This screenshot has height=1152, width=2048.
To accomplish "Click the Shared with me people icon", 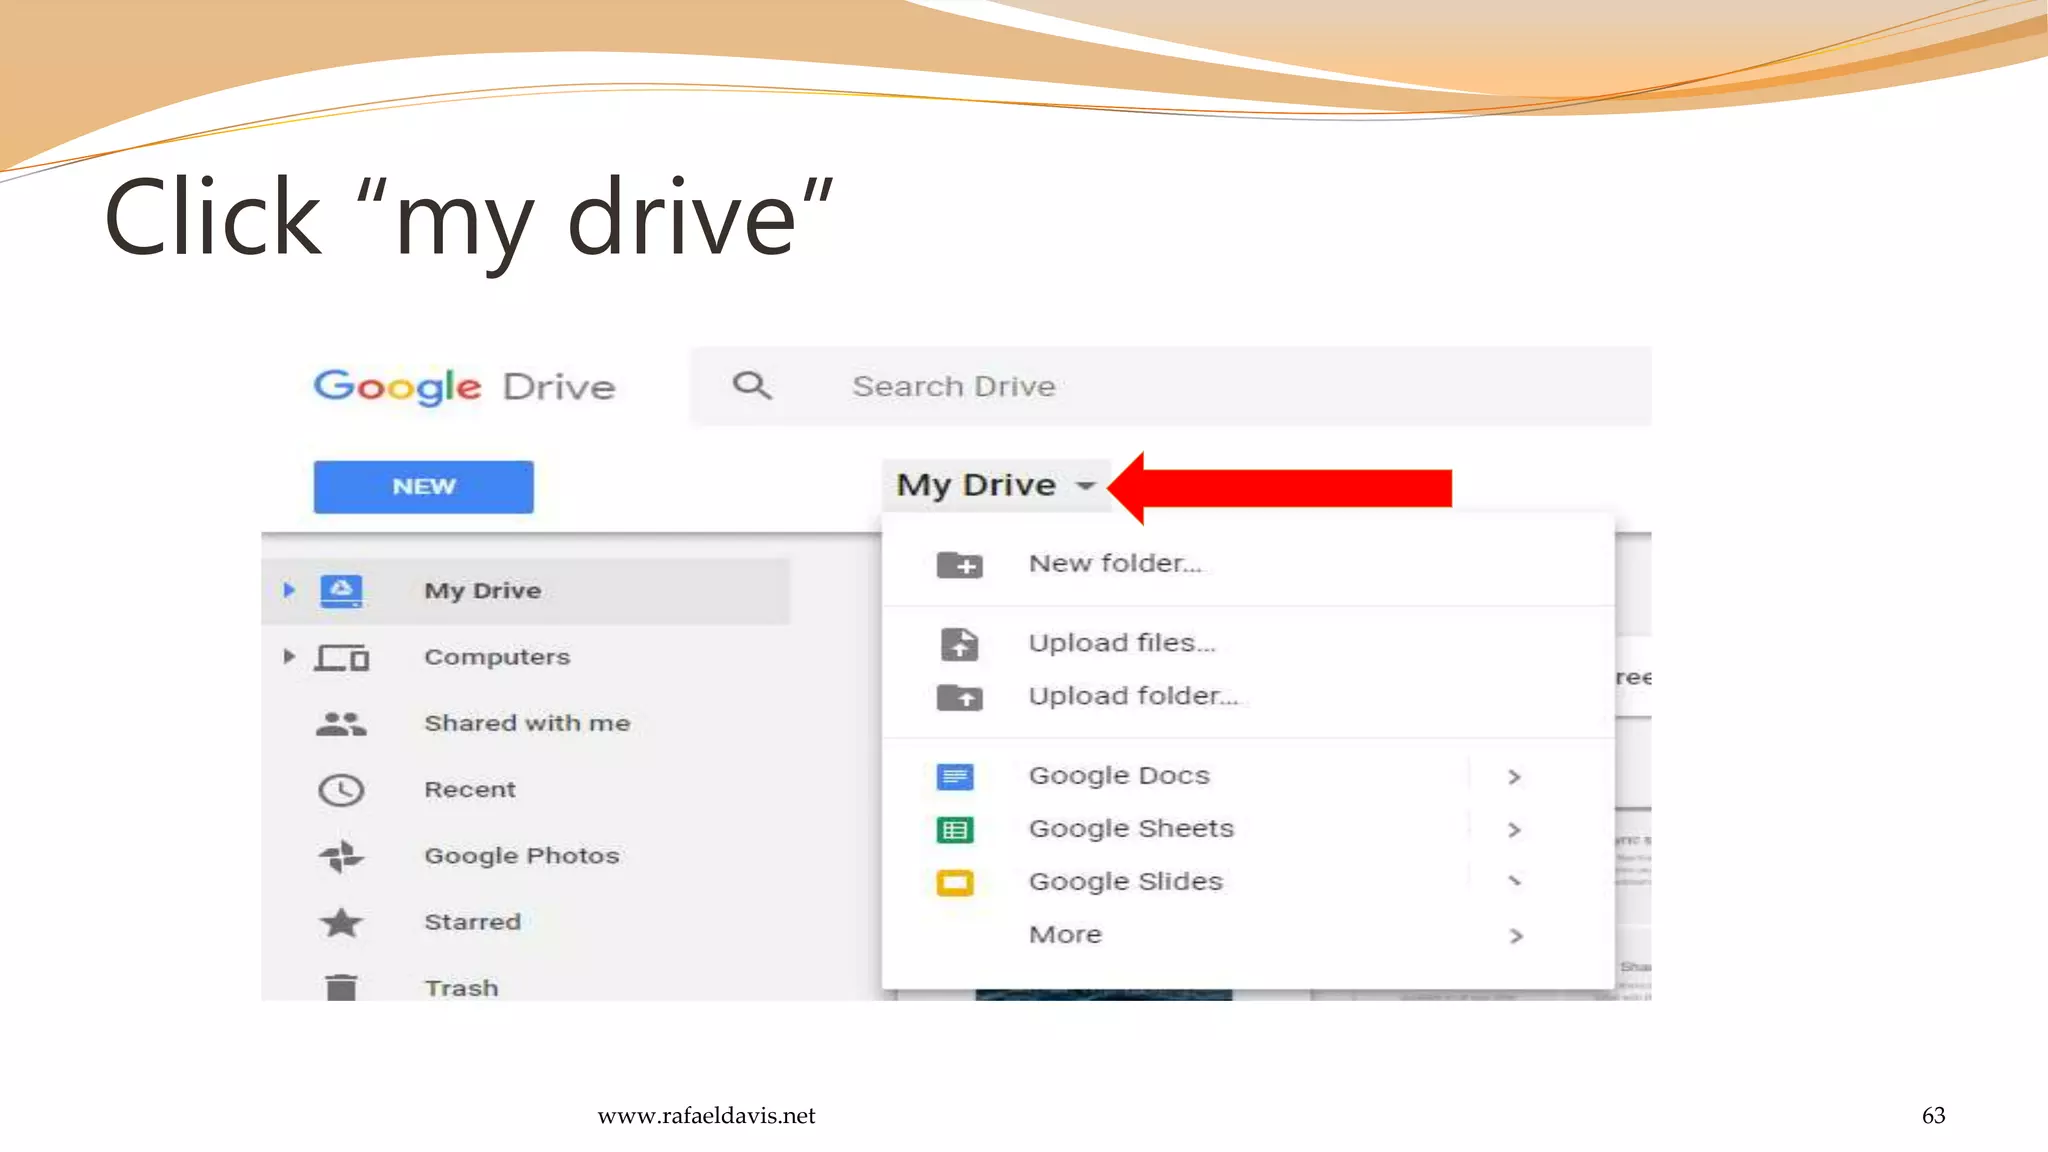I will (x=341, y=723).
